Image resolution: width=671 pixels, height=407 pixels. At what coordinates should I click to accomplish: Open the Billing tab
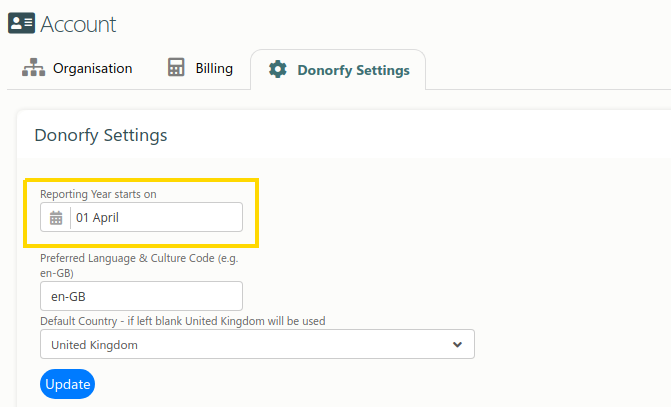pyautogui.click(x=200, y=68)
